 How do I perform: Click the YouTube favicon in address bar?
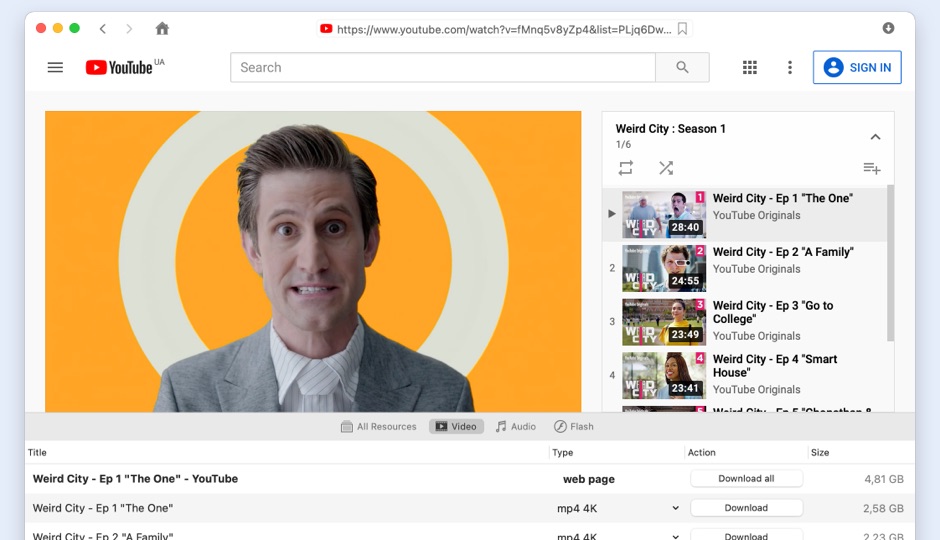326,29
